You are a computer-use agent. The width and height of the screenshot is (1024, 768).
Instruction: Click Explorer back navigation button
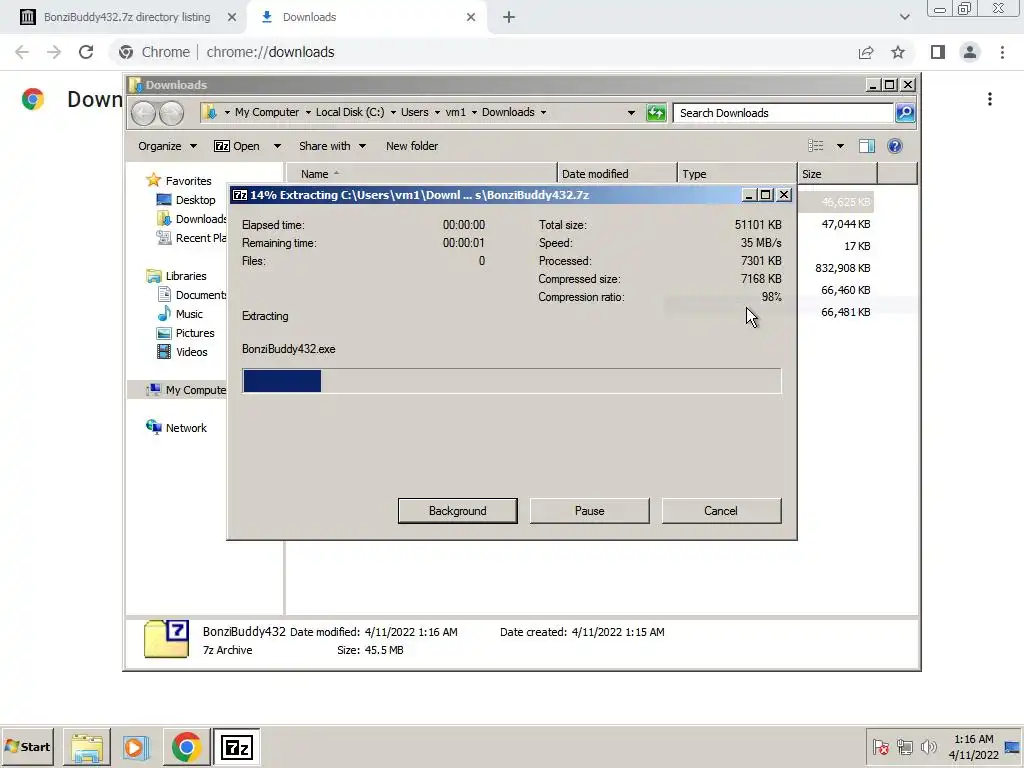click(143, 113)
